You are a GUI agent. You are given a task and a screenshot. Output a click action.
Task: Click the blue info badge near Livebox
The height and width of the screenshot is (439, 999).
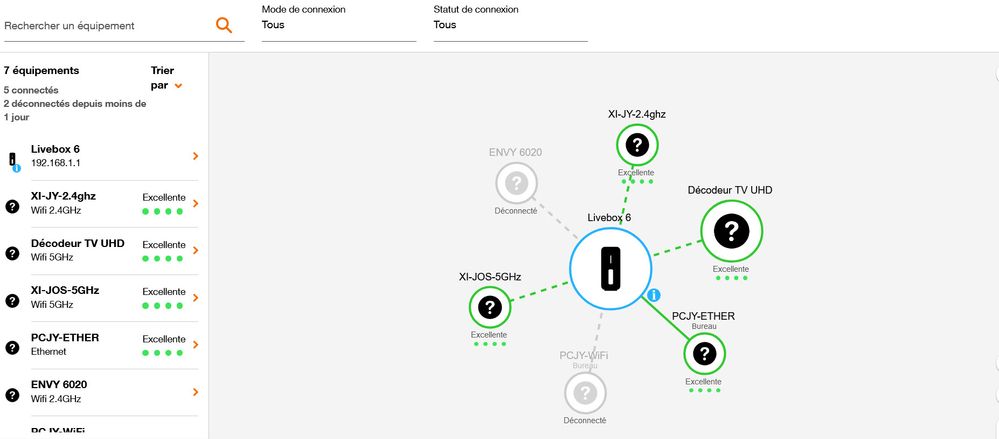tap(653, 295)
